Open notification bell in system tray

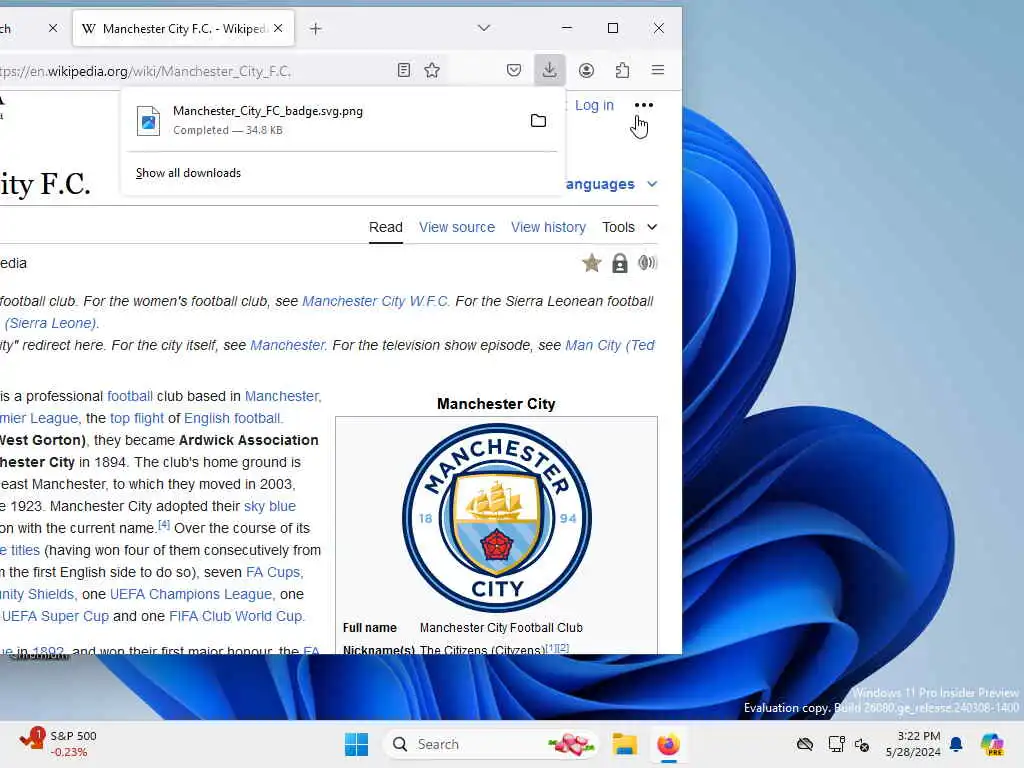pos(956,744)
